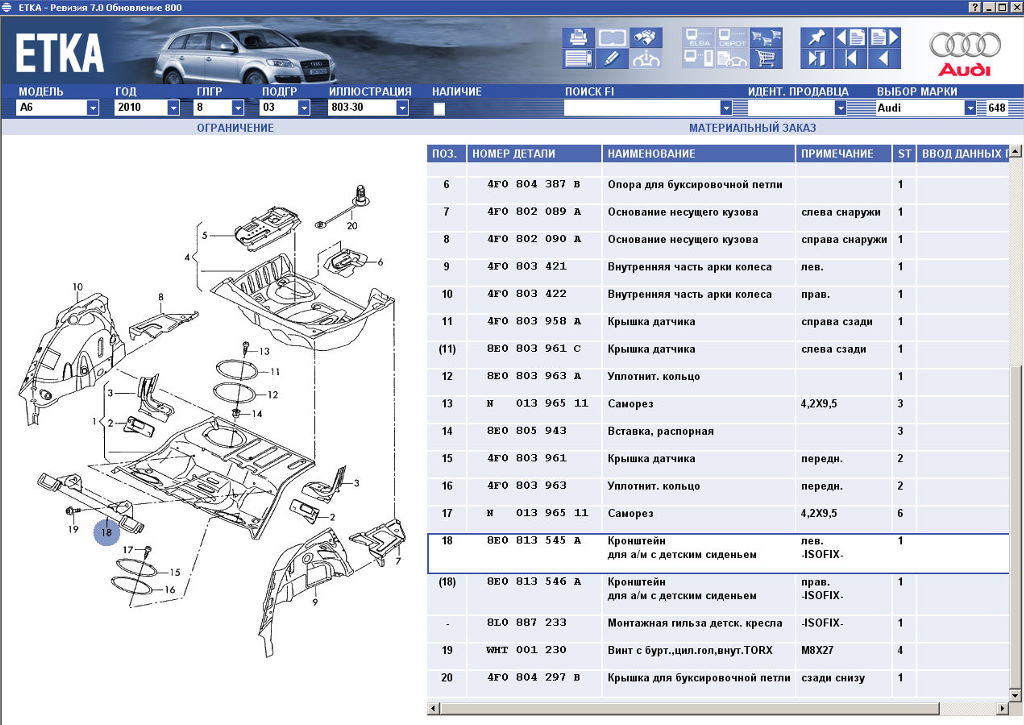Screen dimensions: 1024x725
Task: Select the Монтажная гильза детск. кресла row
Action: click(x=718, y=623)
